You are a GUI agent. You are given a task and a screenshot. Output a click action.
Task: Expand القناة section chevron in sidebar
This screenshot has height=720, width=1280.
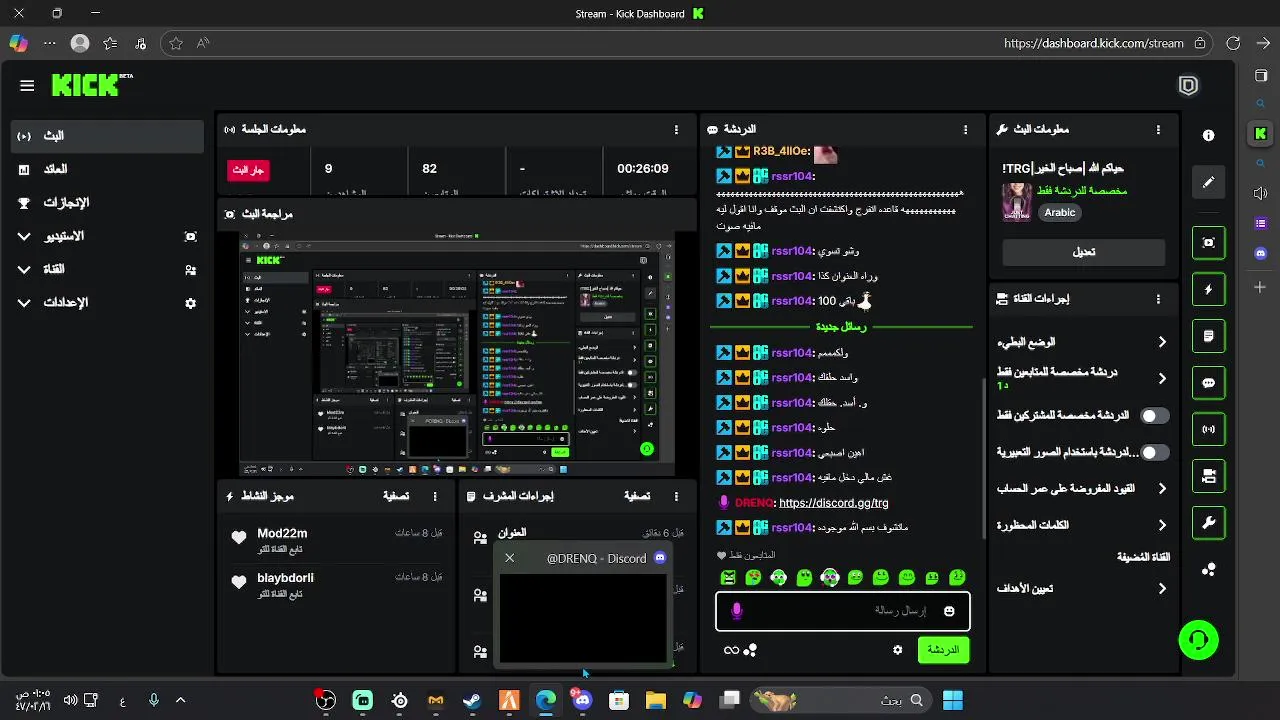(24, 270)
